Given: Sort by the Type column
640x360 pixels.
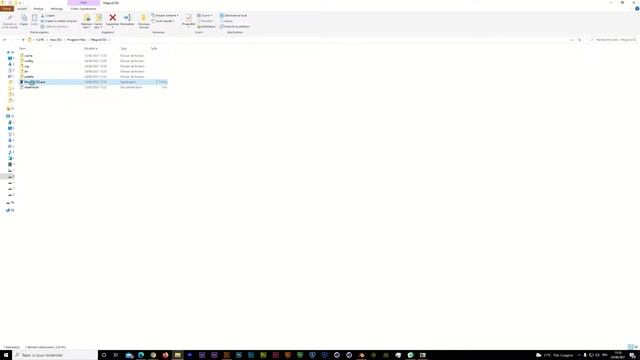Looking at the screenshot, I should (123, 49).
